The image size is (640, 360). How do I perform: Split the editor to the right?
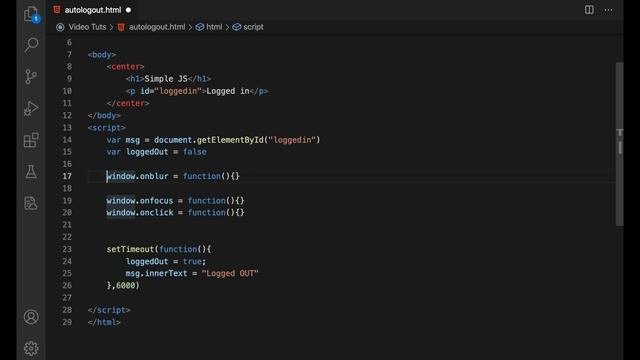pyautogui.click(x=589, y=10)
